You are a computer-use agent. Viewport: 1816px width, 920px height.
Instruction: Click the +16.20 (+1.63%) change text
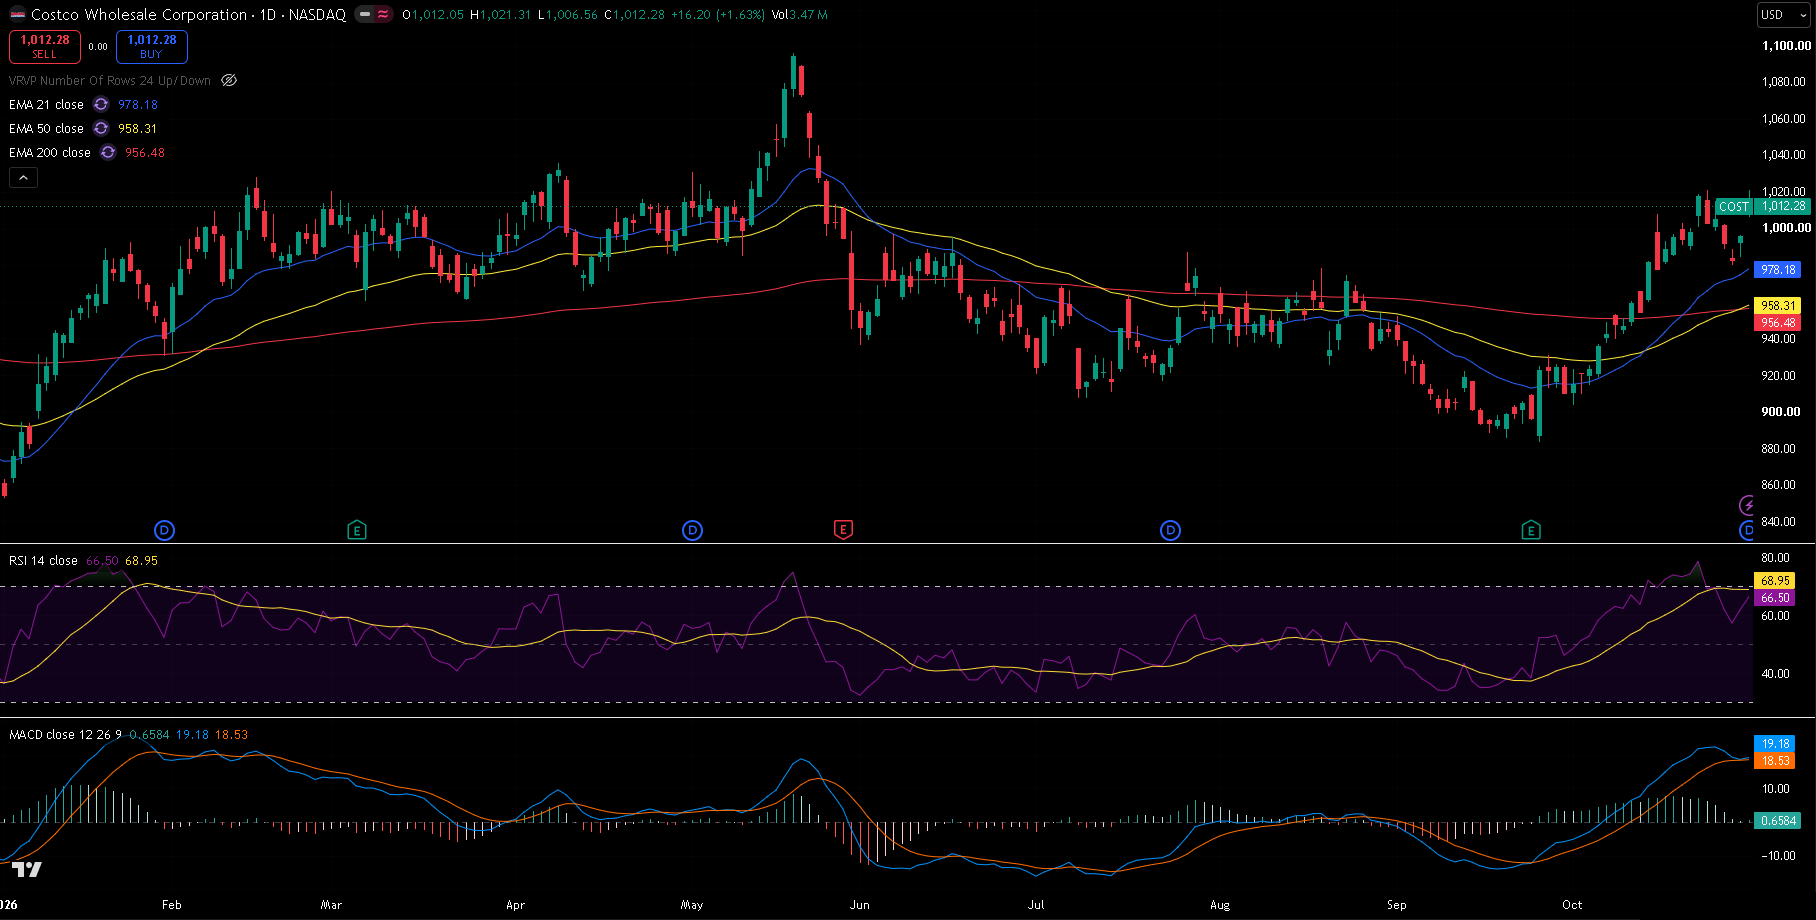(x=718, y=15)
